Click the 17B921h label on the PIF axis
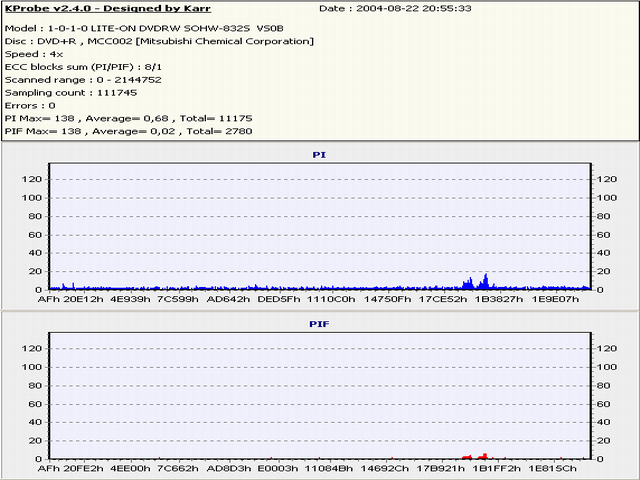Screen dimensions: 640x480 441,469
